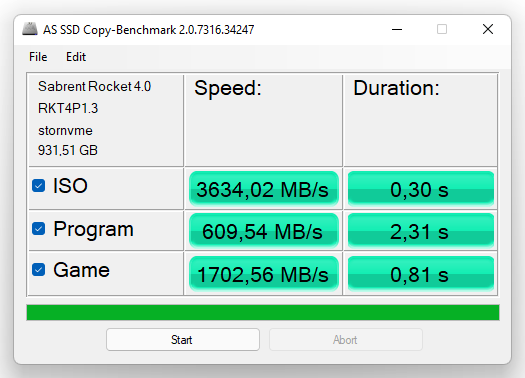Click the Speed: column header
The image size is (525, 378).
(228, 88)
